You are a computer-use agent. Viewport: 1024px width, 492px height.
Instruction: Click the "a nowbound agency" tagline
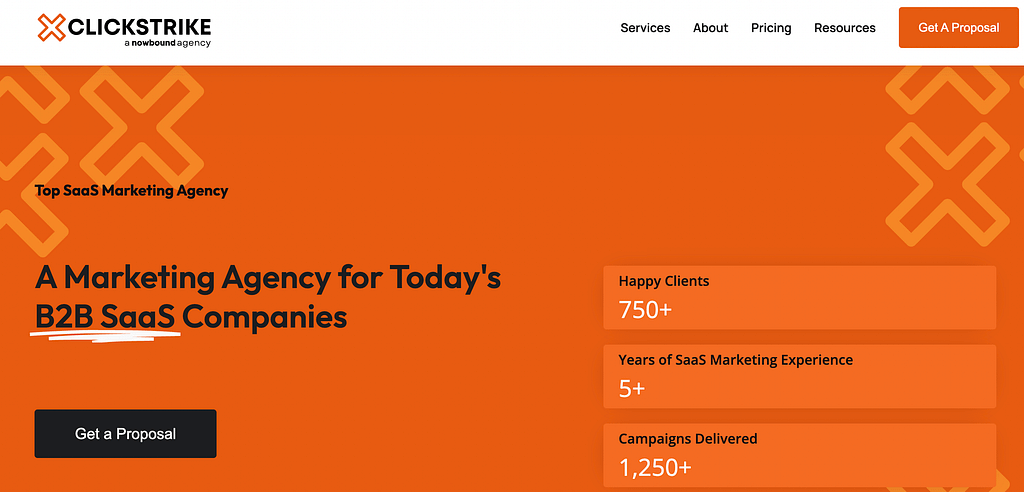pyautogui.click(x=168, y=43)
